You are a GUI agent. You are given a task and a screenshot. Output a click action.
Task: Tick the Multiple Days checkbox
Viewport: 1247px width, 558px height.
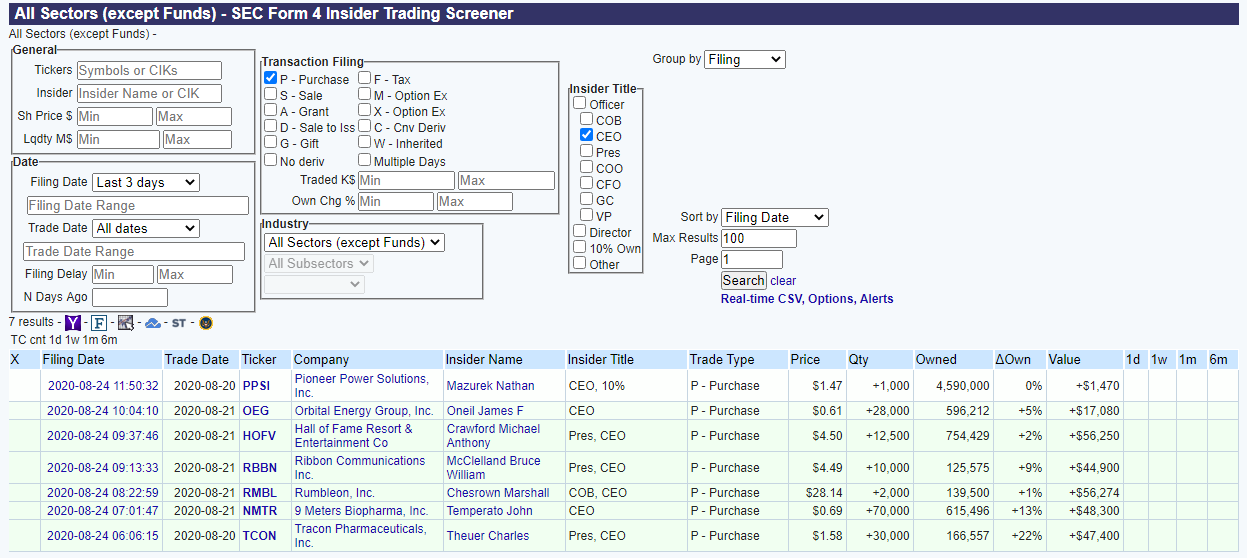coord(364,160)
